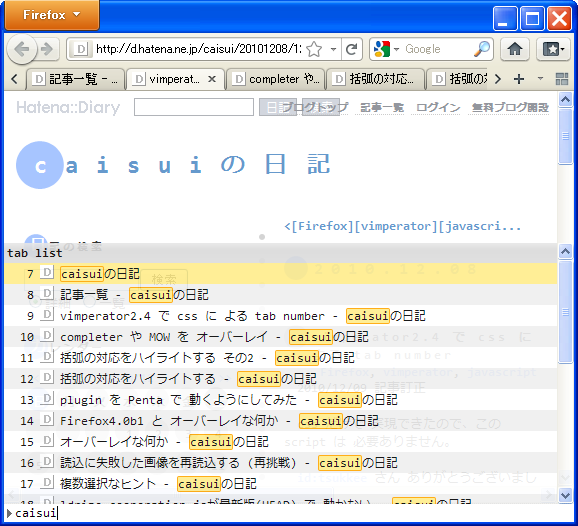Image resolution: width=578 pixels, height=526 pixels.
Task: Select entry 14 Firefox4.0b1 と オーバーレイ
Action: tap(281, 421)
